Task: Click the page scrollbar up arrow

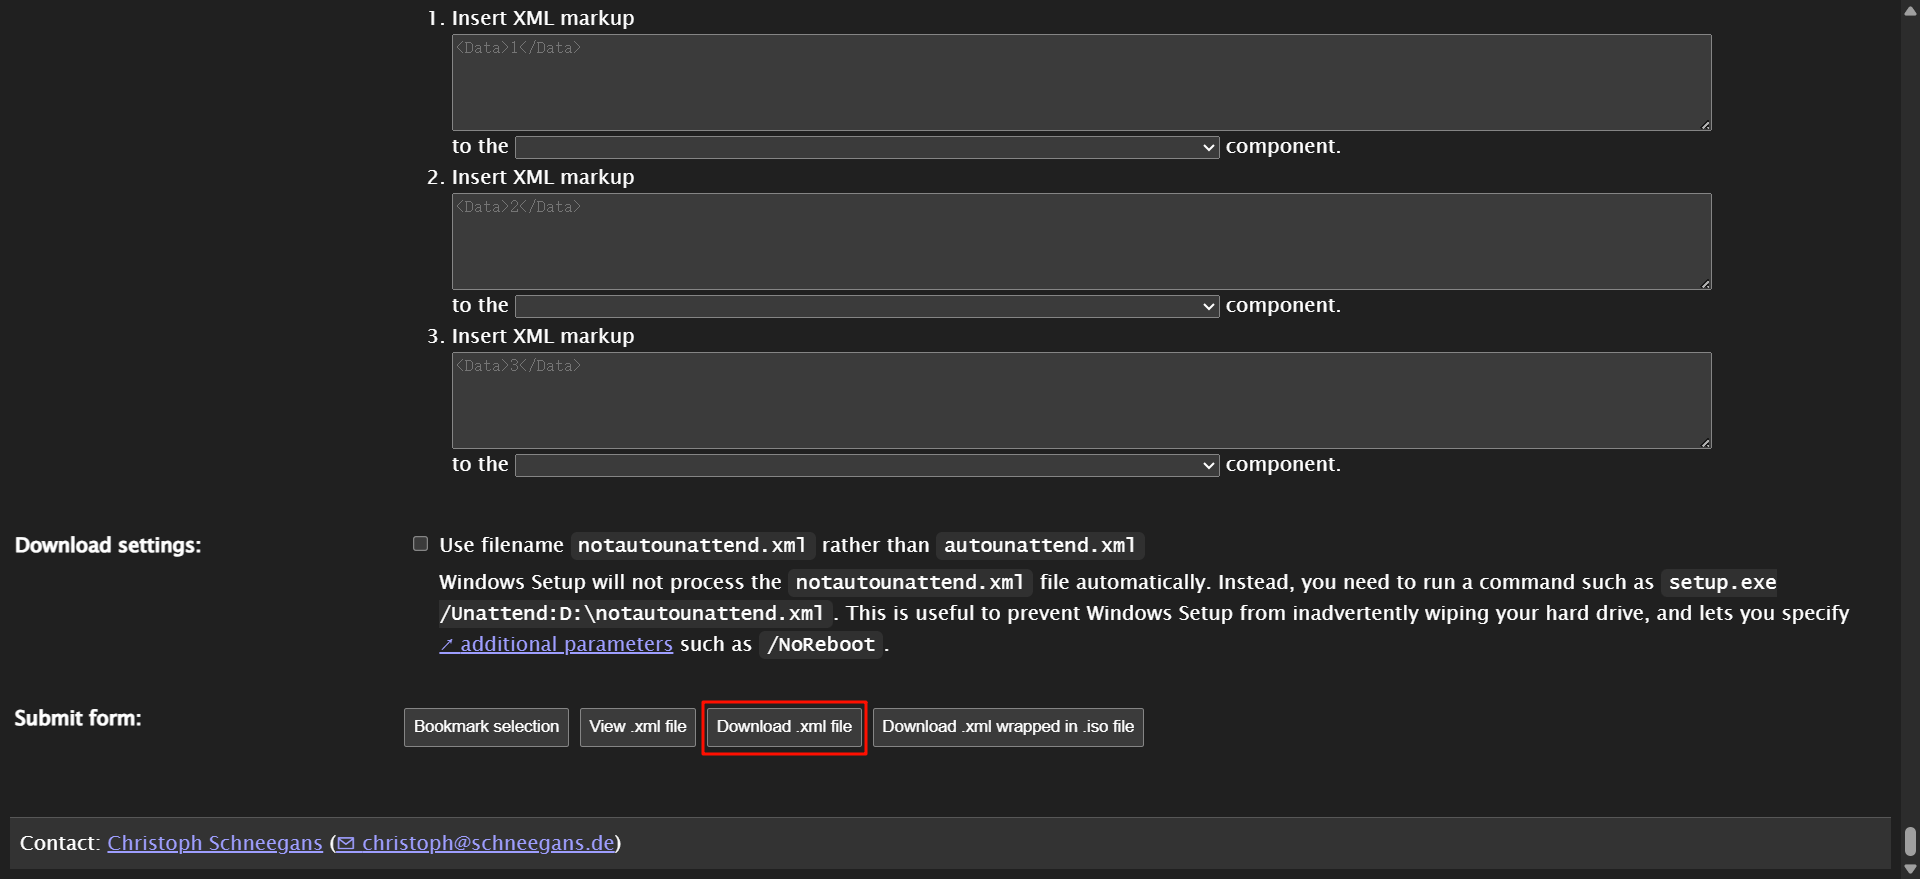Action: [1910, 10]
